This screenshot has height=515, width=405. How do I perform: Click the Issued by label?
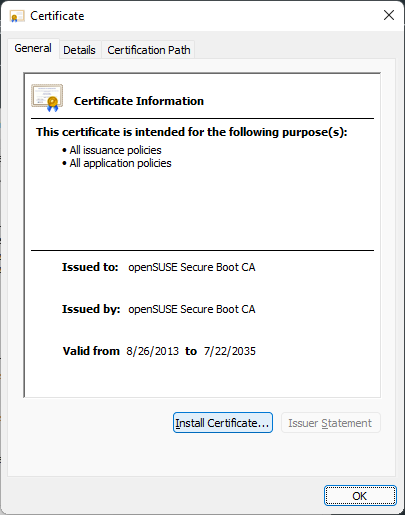91,309
